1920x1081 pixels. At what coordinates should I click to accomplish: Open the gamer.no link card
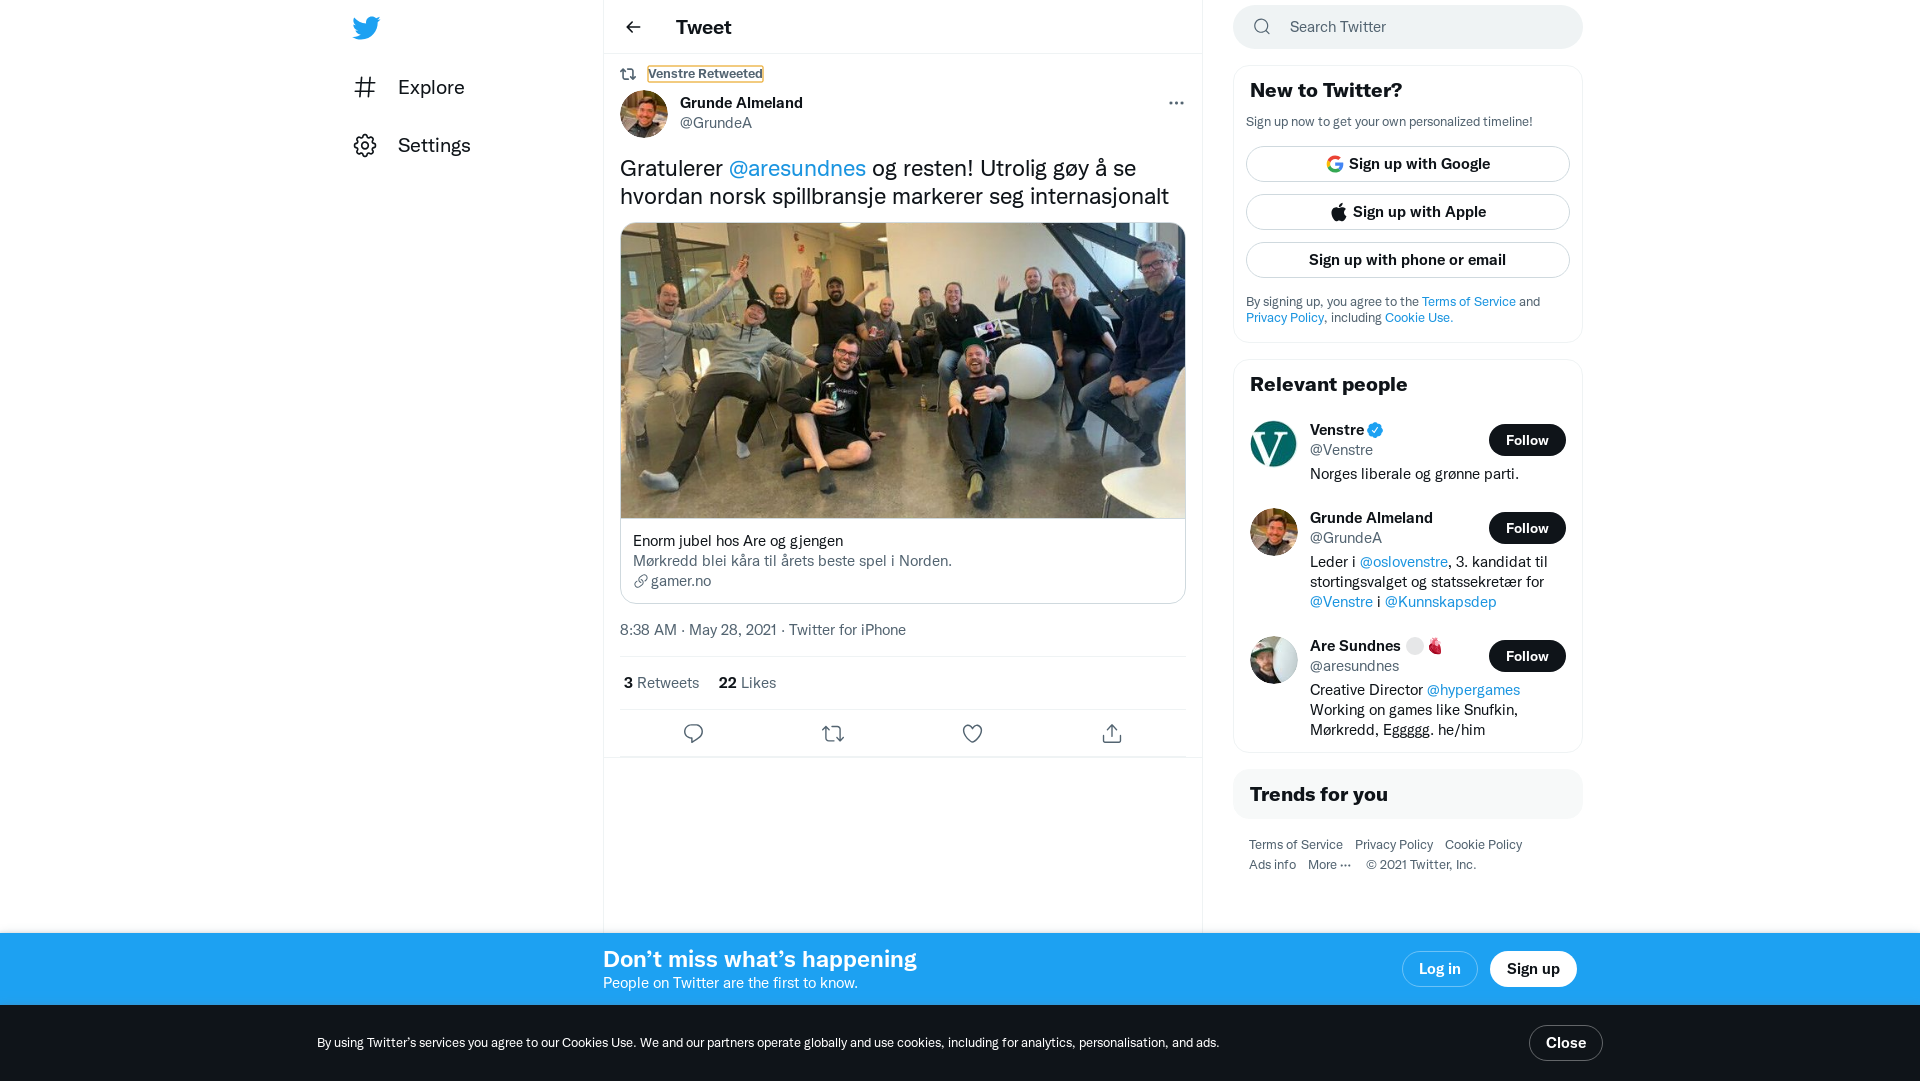pyautogui.click(x=903, y=561)
